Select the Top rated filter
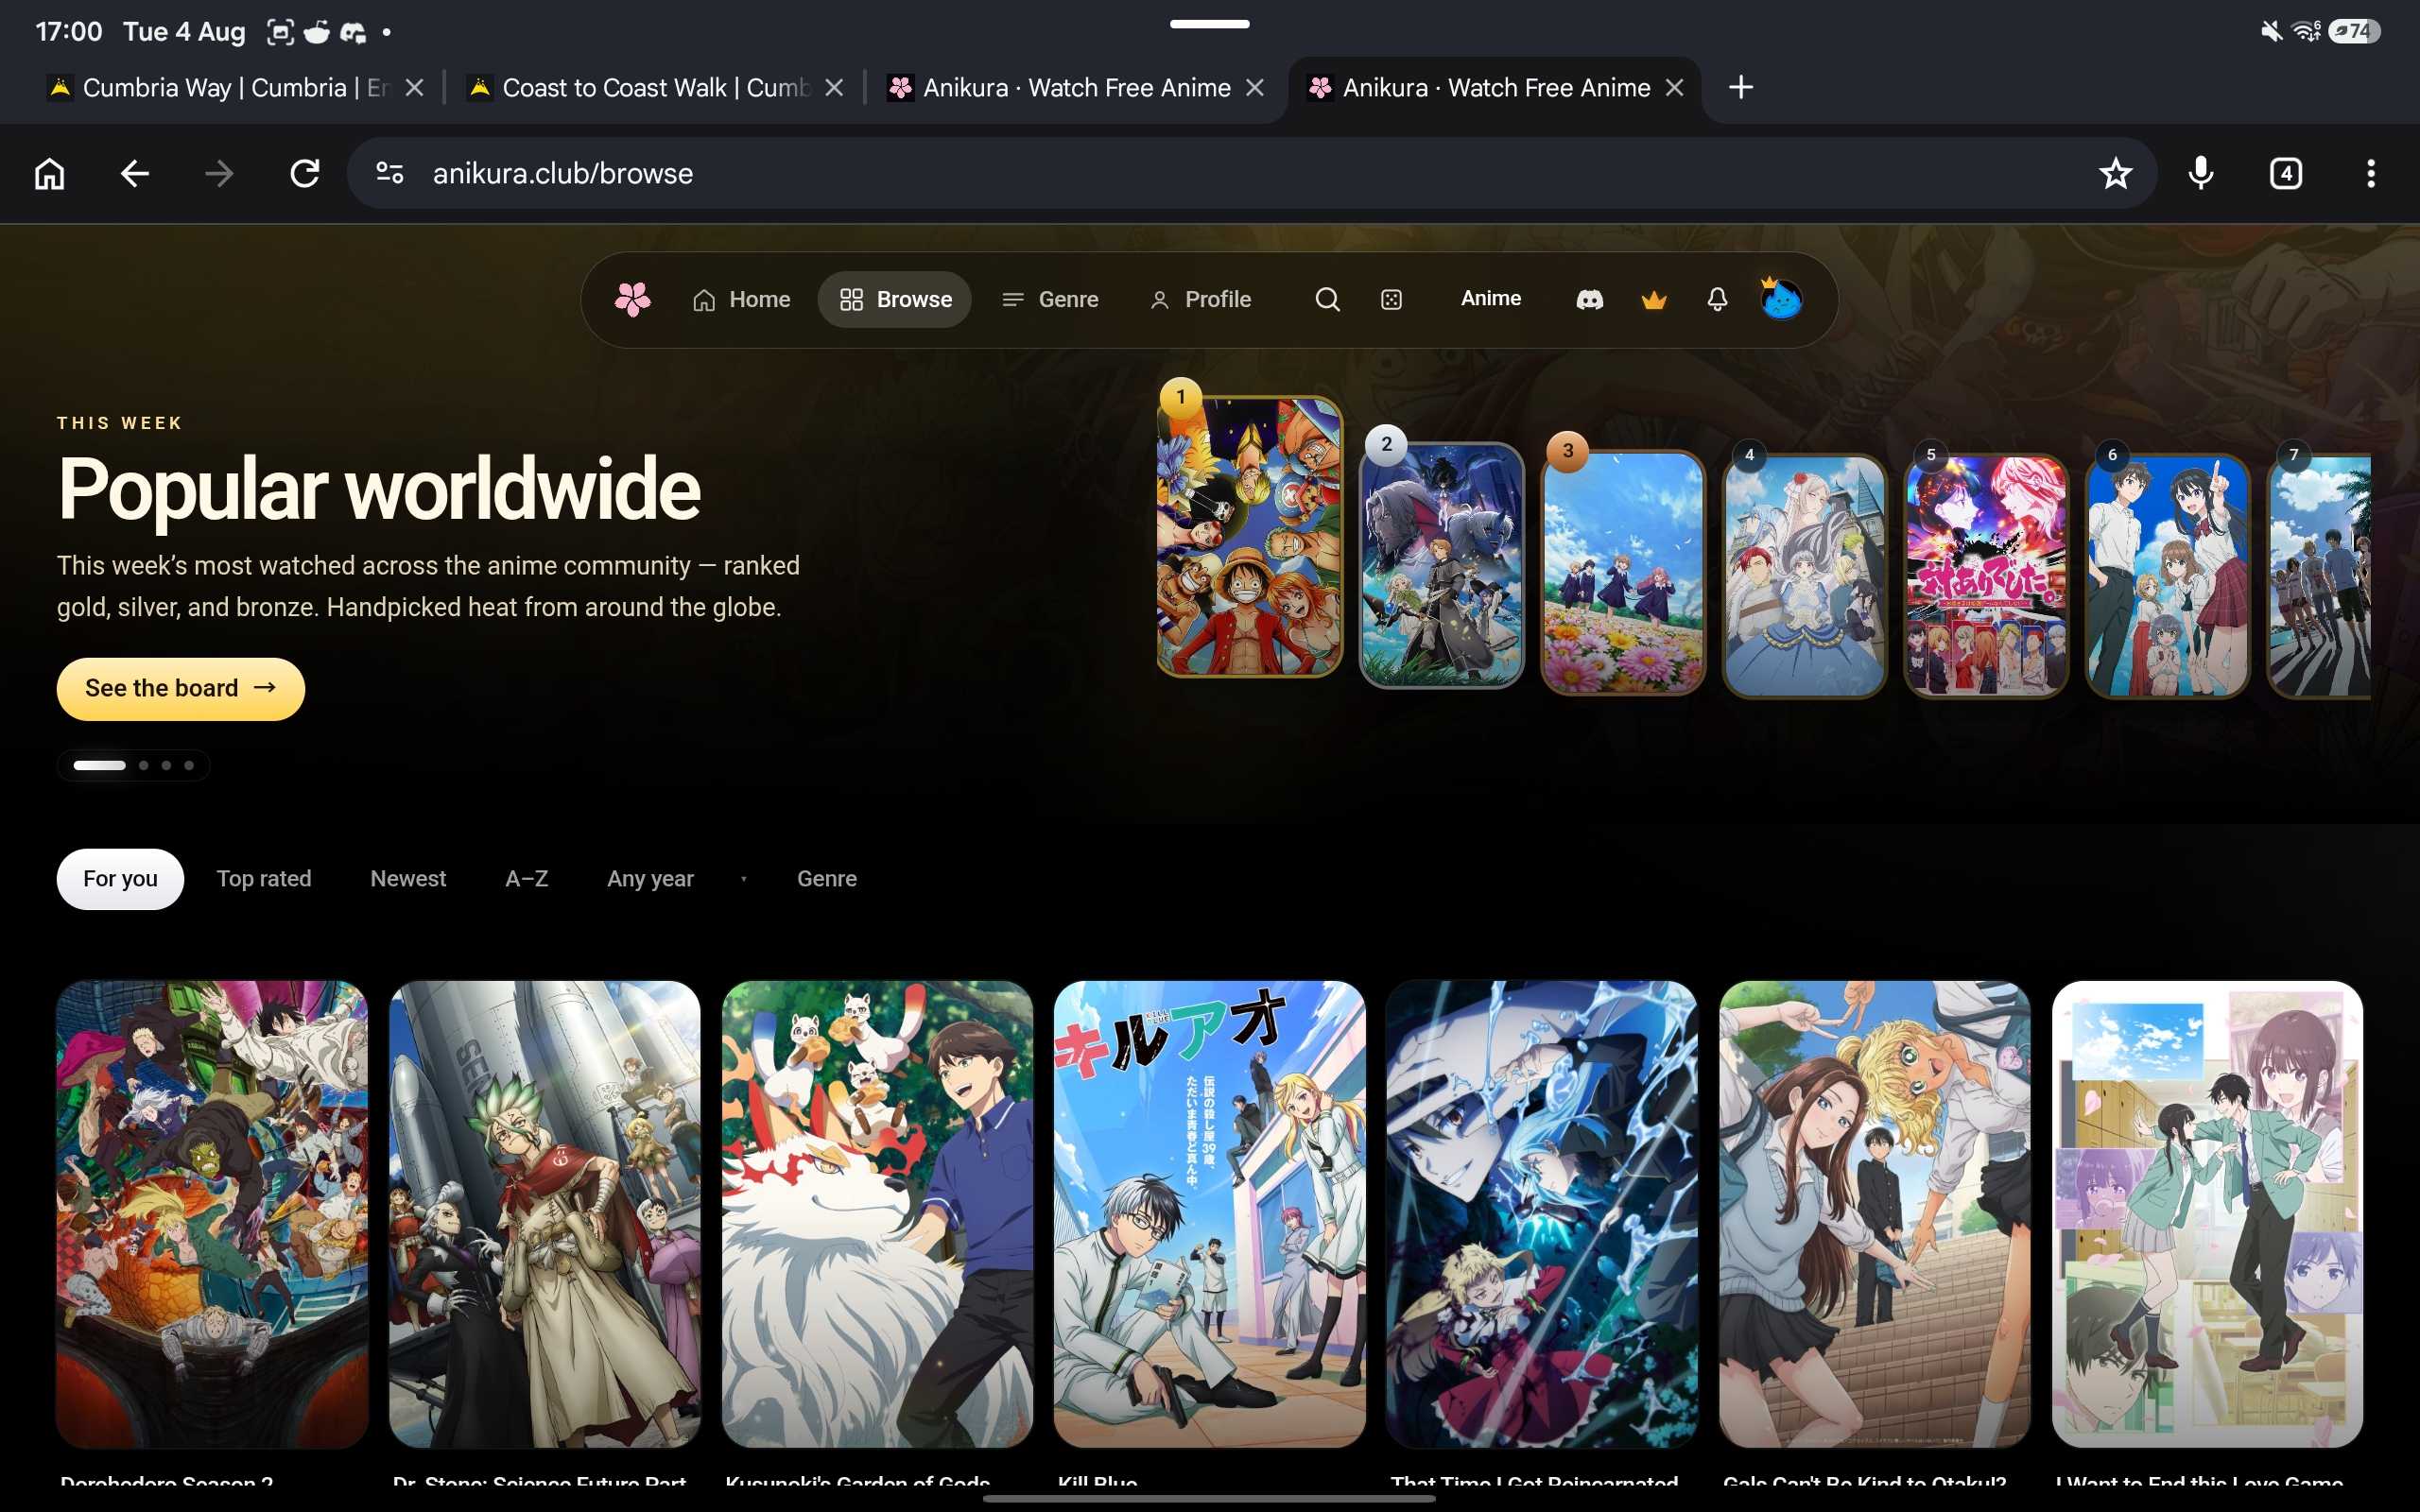 click(x=264, y=878)
